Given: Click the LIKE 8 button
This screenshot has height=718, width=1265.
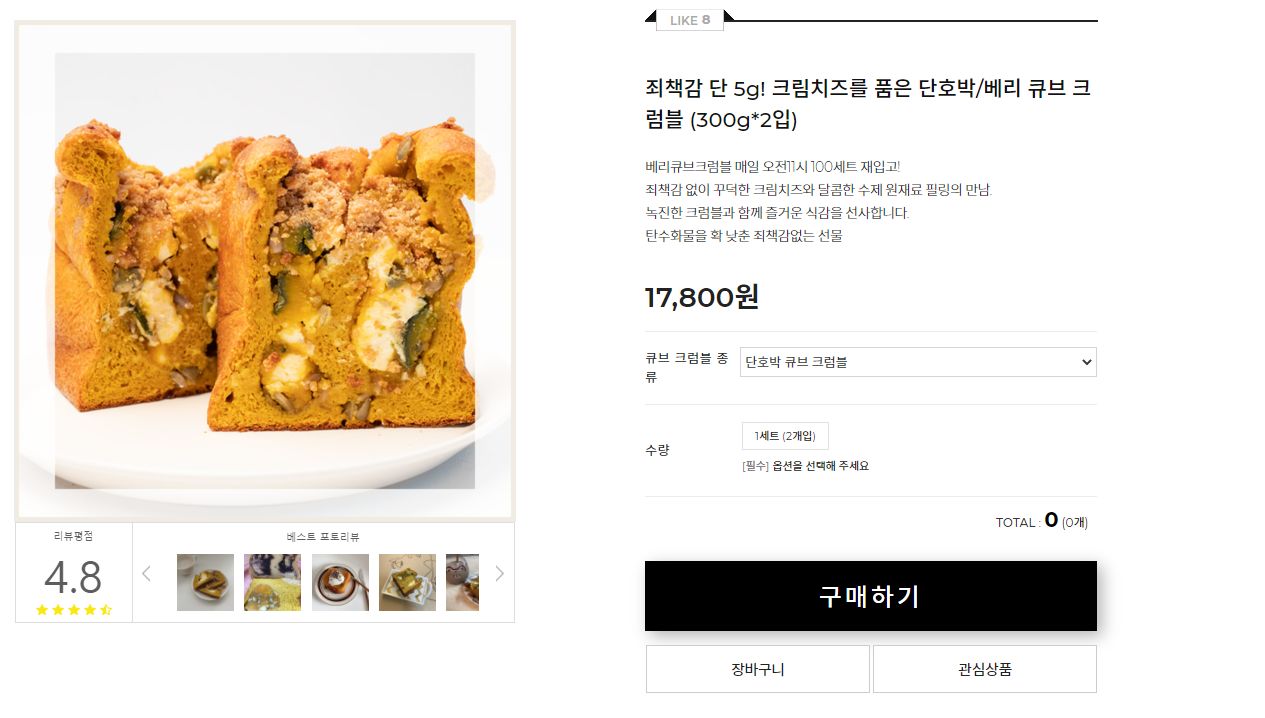Looking at the screenshot, I should pyautogui.click(x=690, y=20).
